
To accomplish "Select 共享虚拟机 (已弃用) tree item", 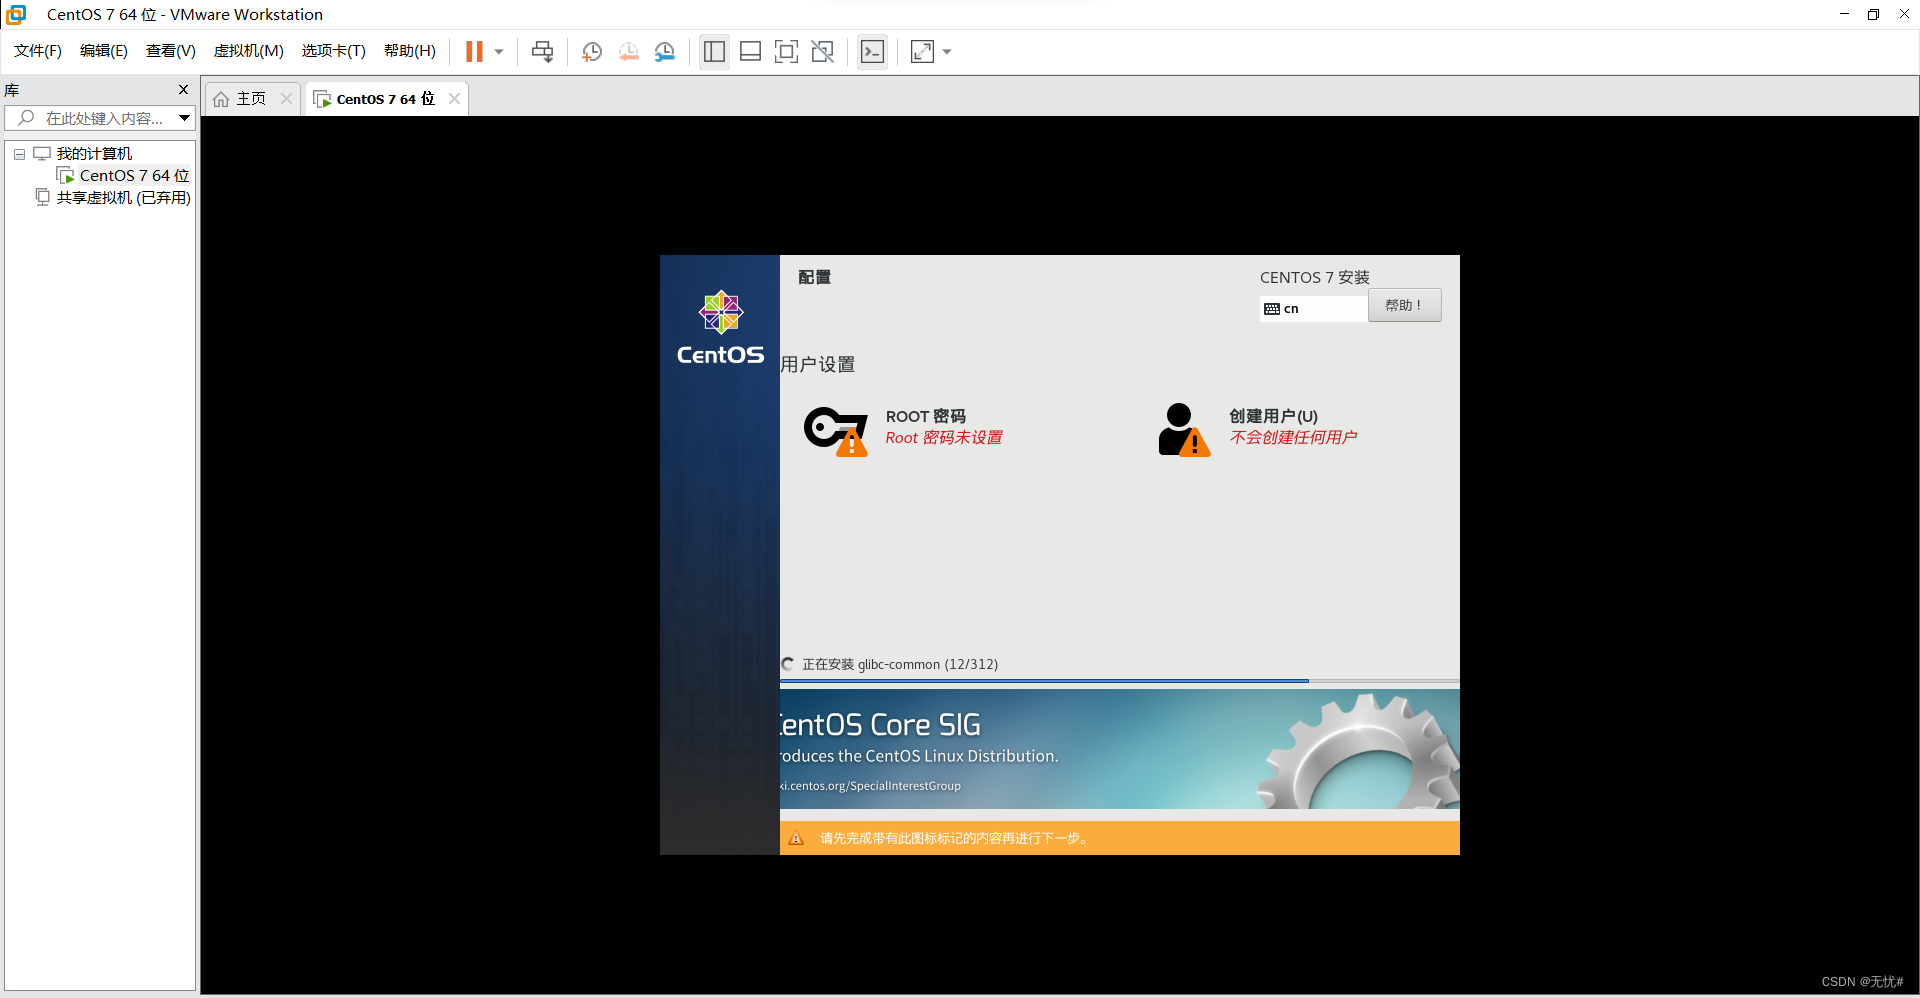I will tap(123, 198).
